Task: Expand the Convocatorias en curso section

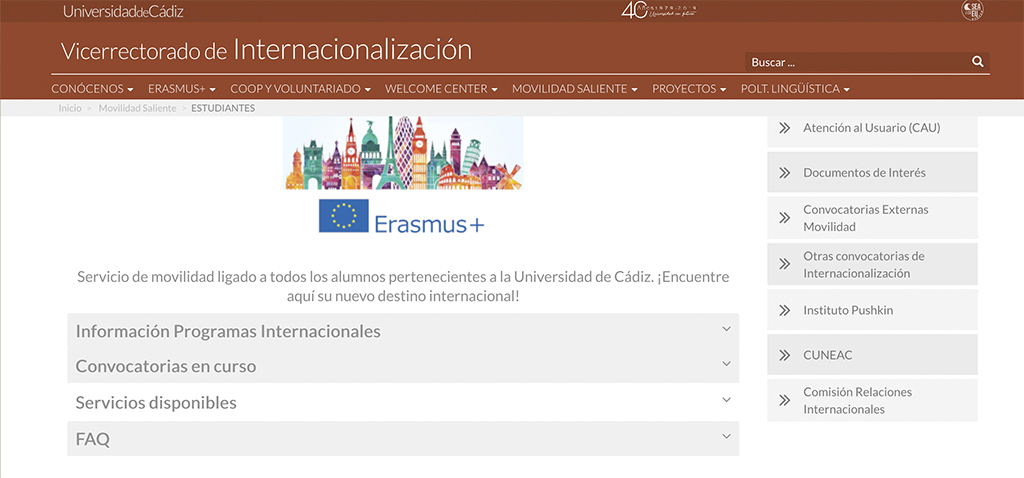Action: tap(402, 366)
